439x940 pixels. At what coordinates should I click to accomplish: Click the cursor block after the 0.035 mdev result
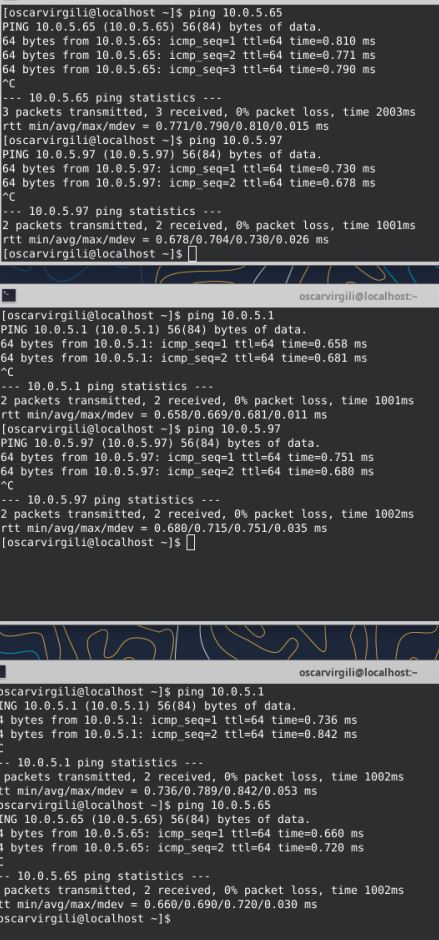[191, 543]
